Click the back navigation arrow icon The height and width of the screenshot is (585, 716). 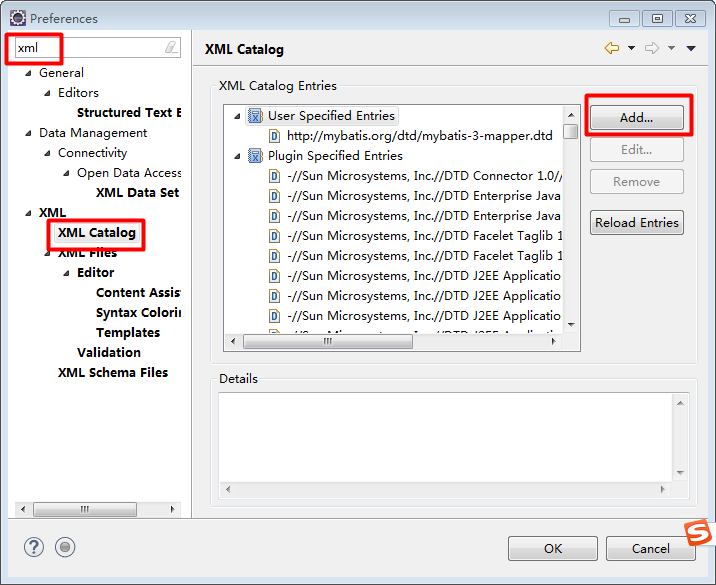coord(612,48)
